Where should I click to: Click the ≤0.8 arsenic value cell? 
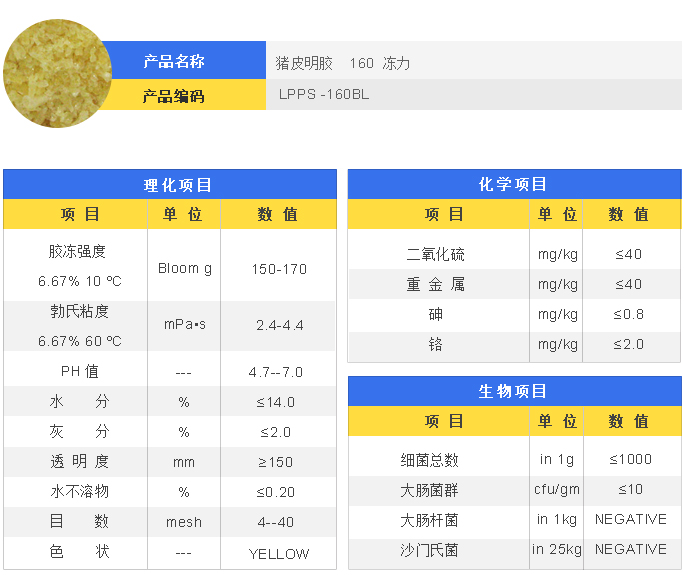tap(630, 315)
